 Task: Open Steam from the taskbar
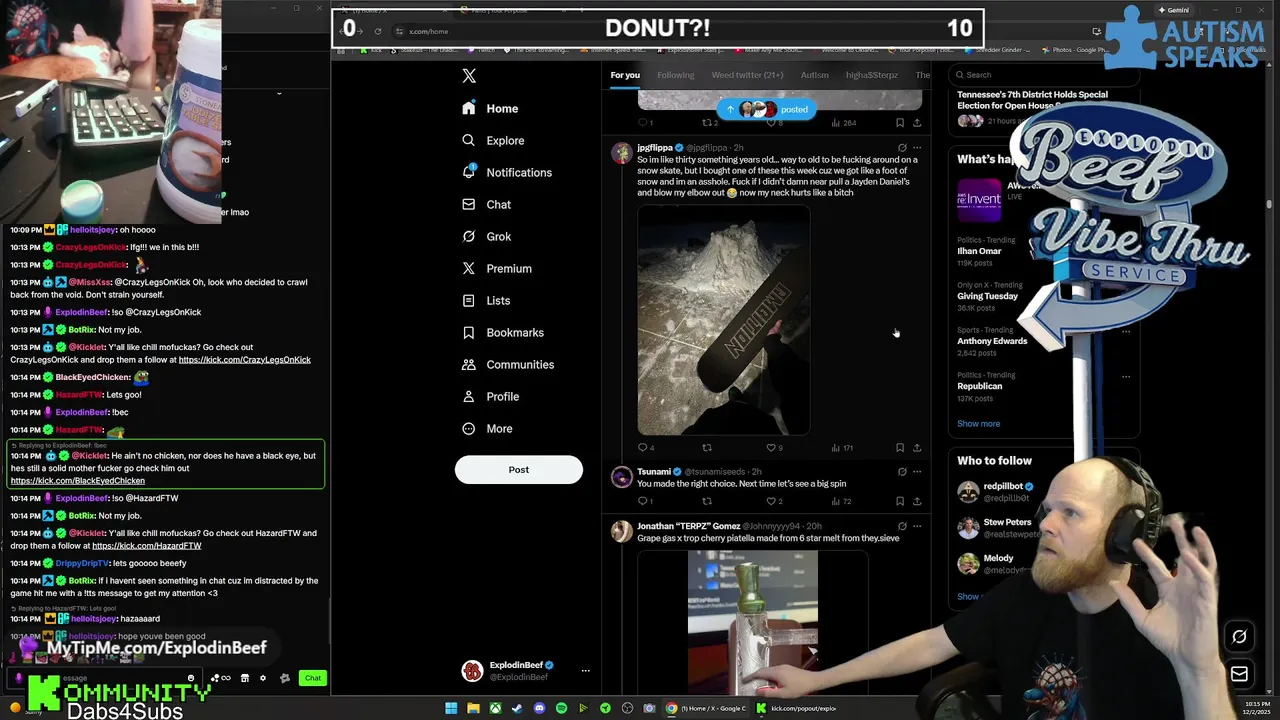click(x=517, y=708)
